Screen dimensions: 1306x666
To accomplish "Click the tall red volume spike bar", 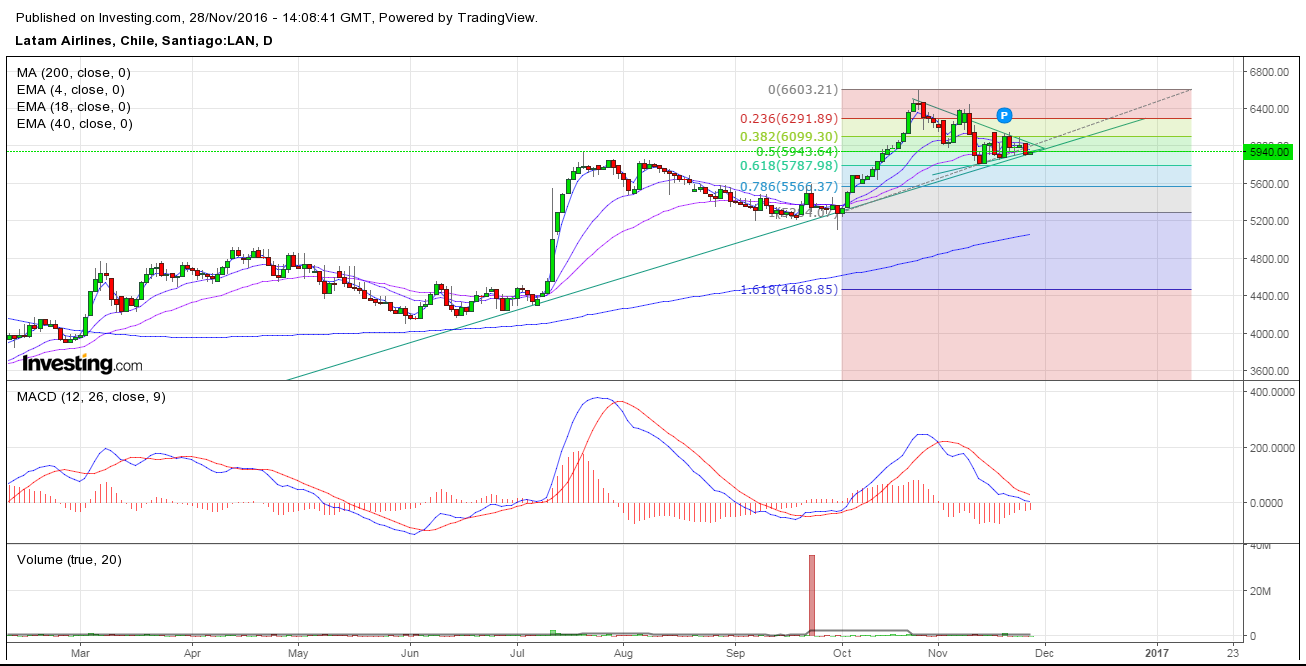I will [x=812, y=595].
